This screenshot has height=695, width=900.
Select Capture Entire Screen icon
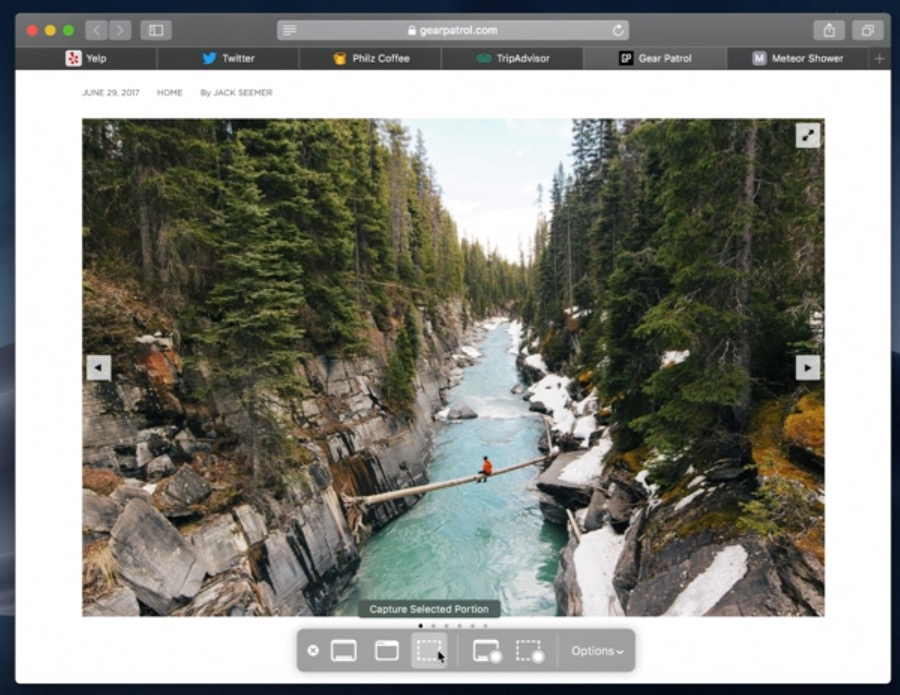click(x=344, y=651)
